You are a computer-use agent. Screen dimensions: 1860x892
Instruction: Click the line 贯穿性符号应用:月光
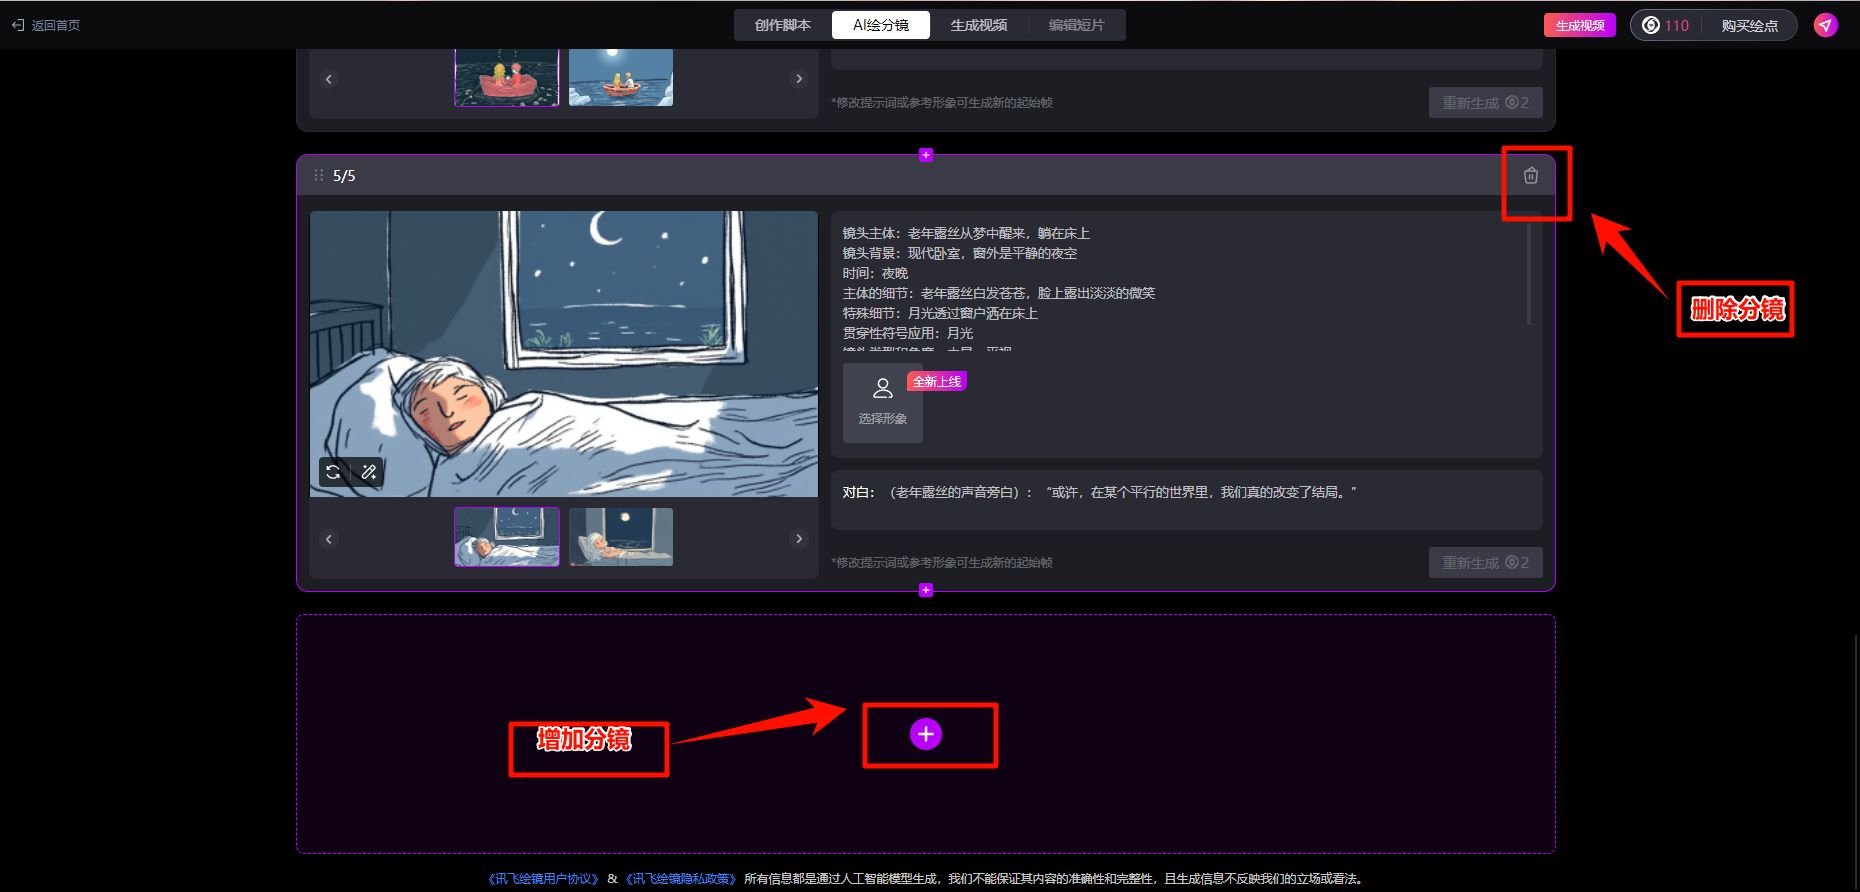[908, 333]
